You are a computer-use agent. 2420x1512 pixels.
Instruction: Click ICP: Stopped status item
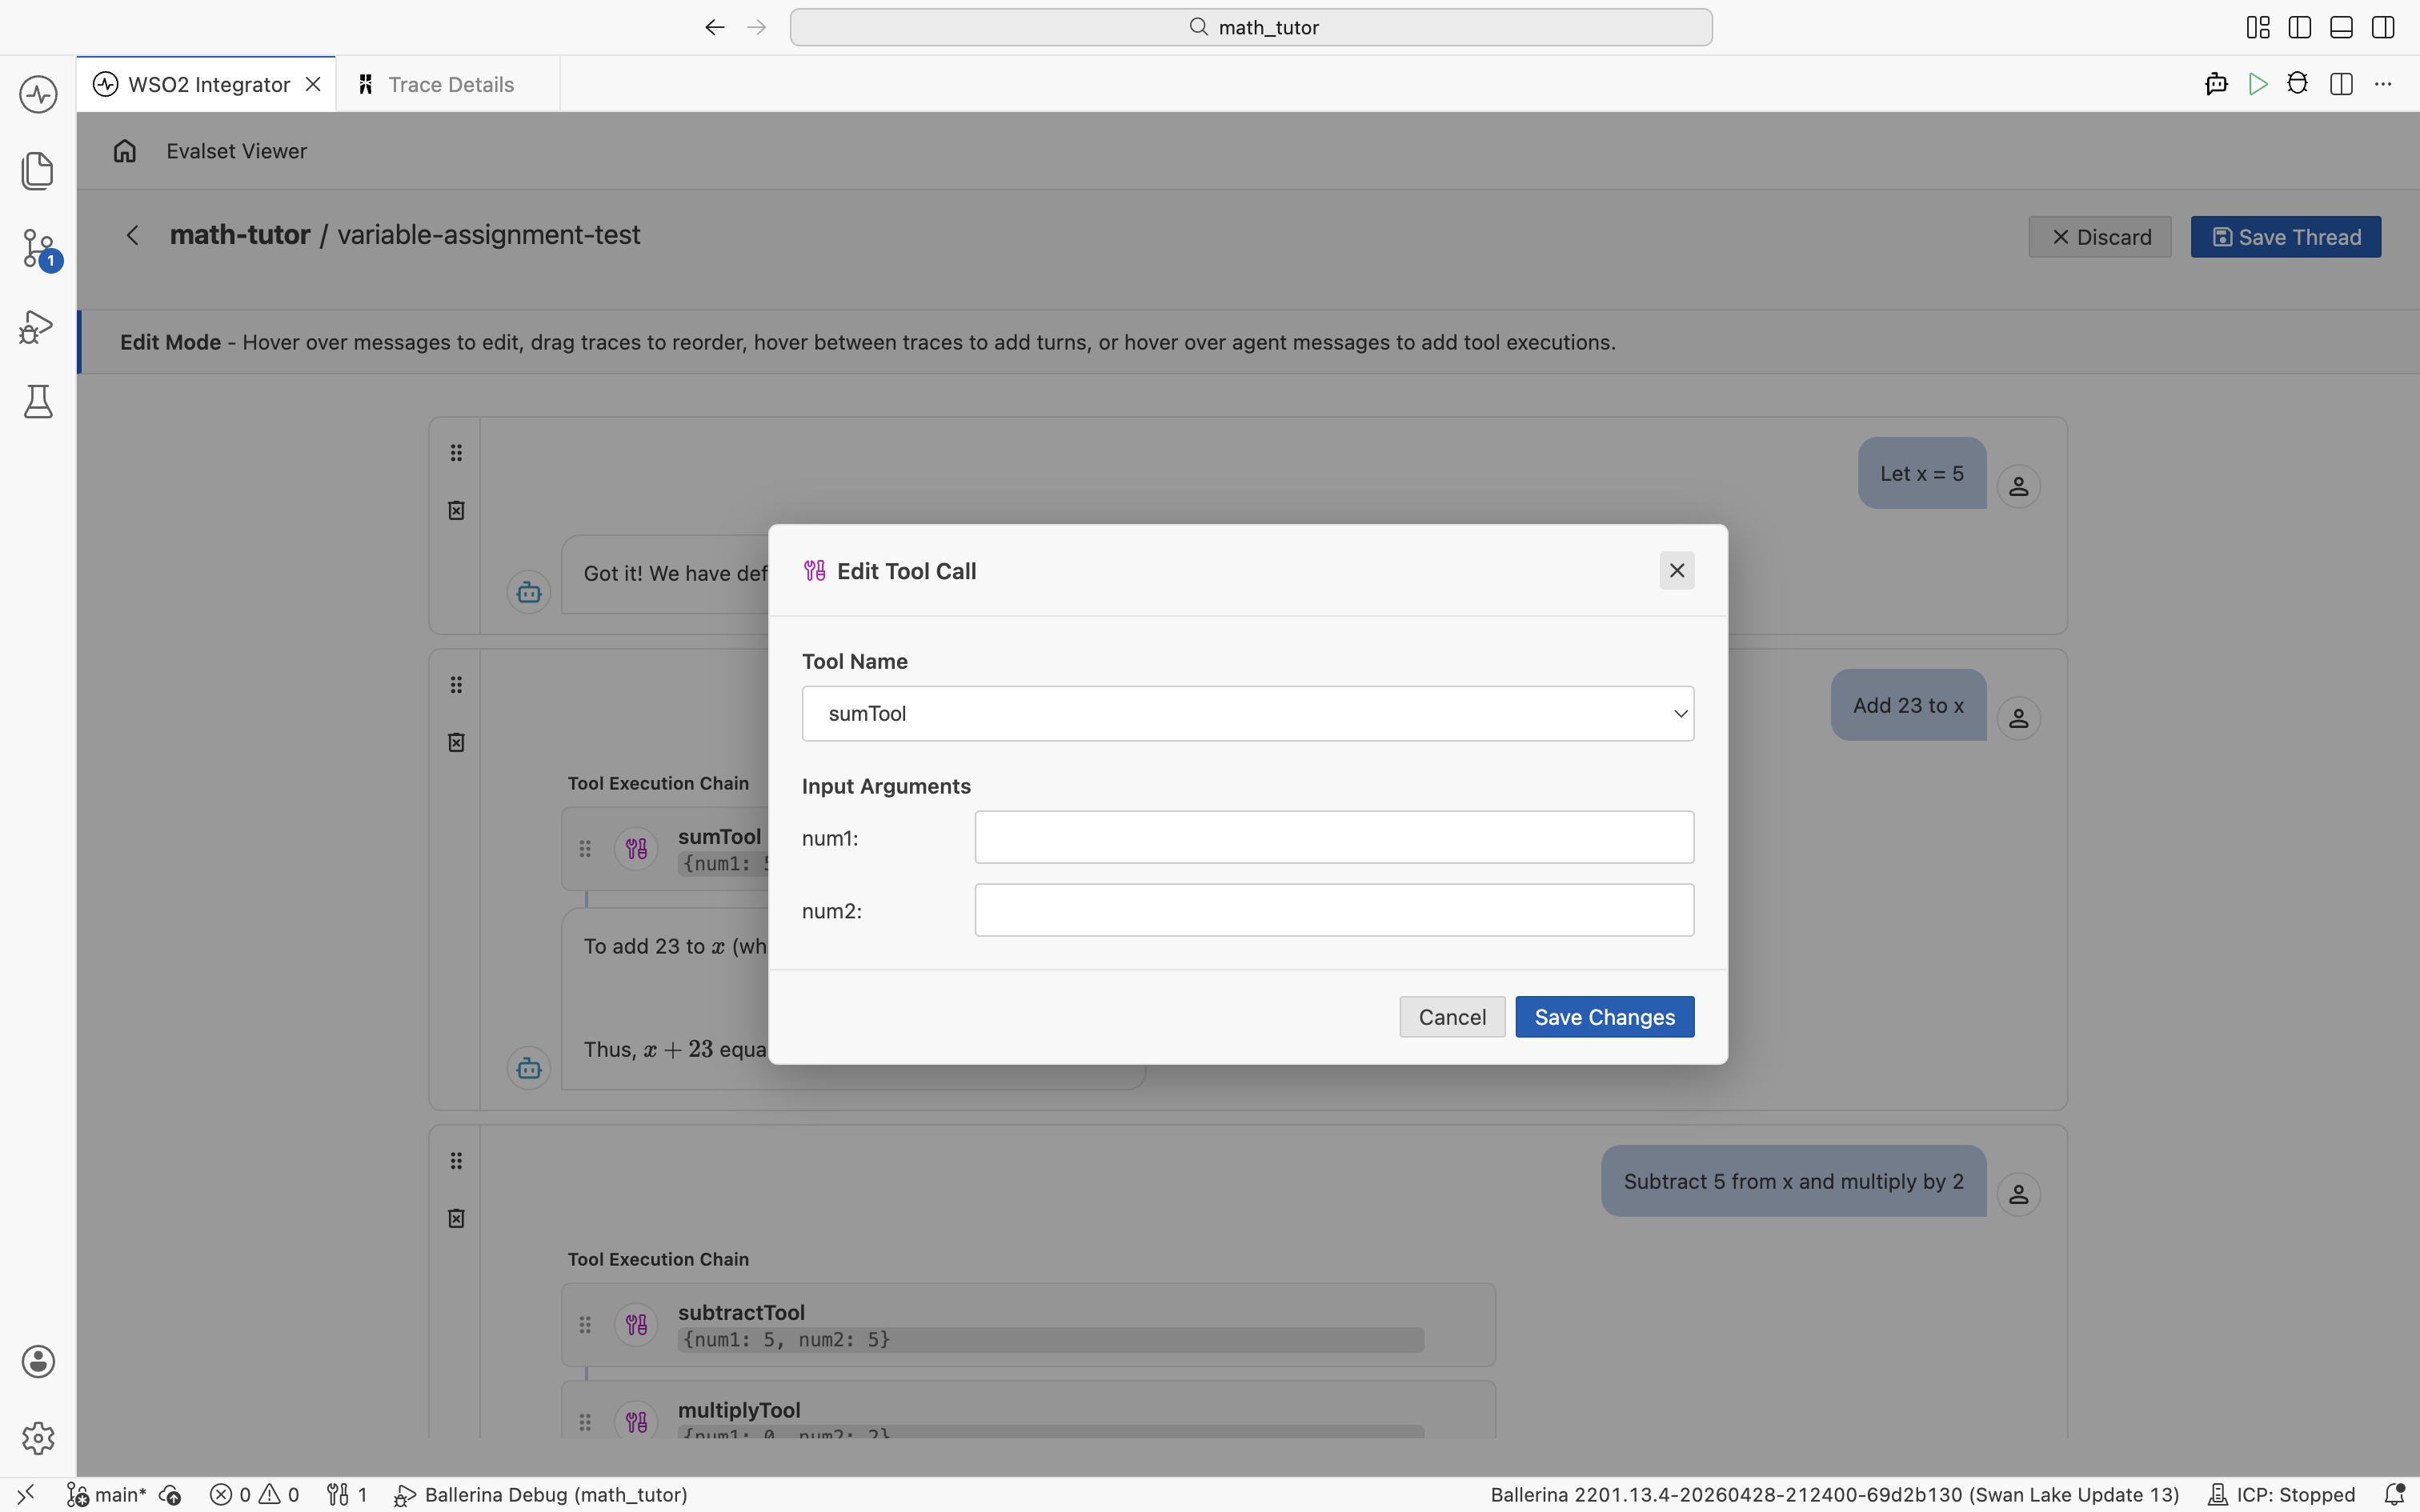pos(2281,1494)
